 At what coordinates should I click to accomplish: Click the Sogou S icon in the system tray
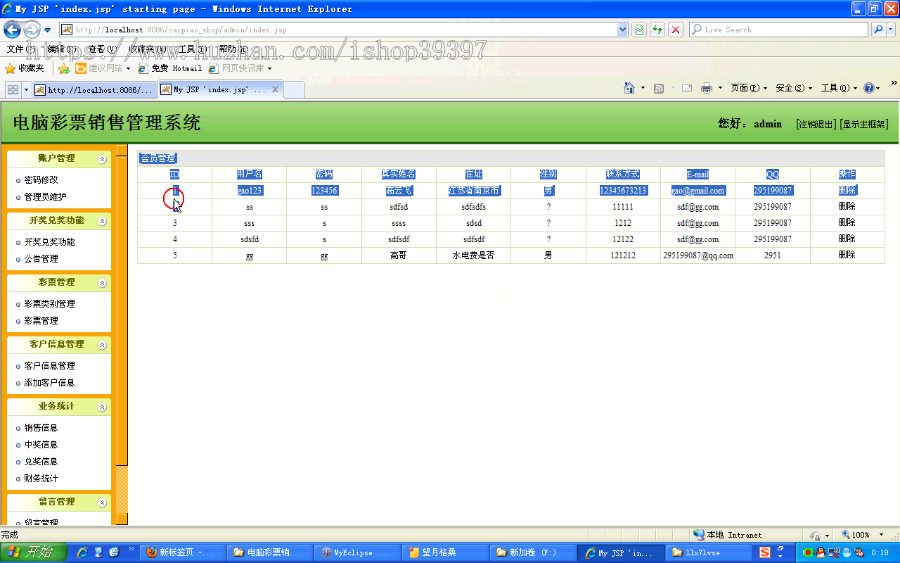[x=764, y=552]
